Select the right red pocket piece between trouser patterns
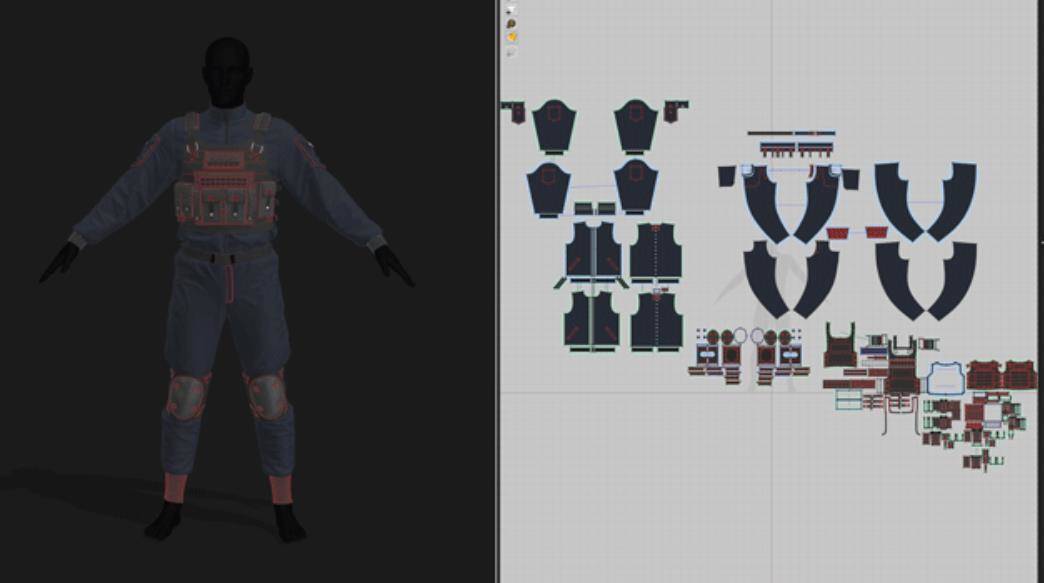Viewport: 1044px width, 583px height. click(x=876, y=233)
